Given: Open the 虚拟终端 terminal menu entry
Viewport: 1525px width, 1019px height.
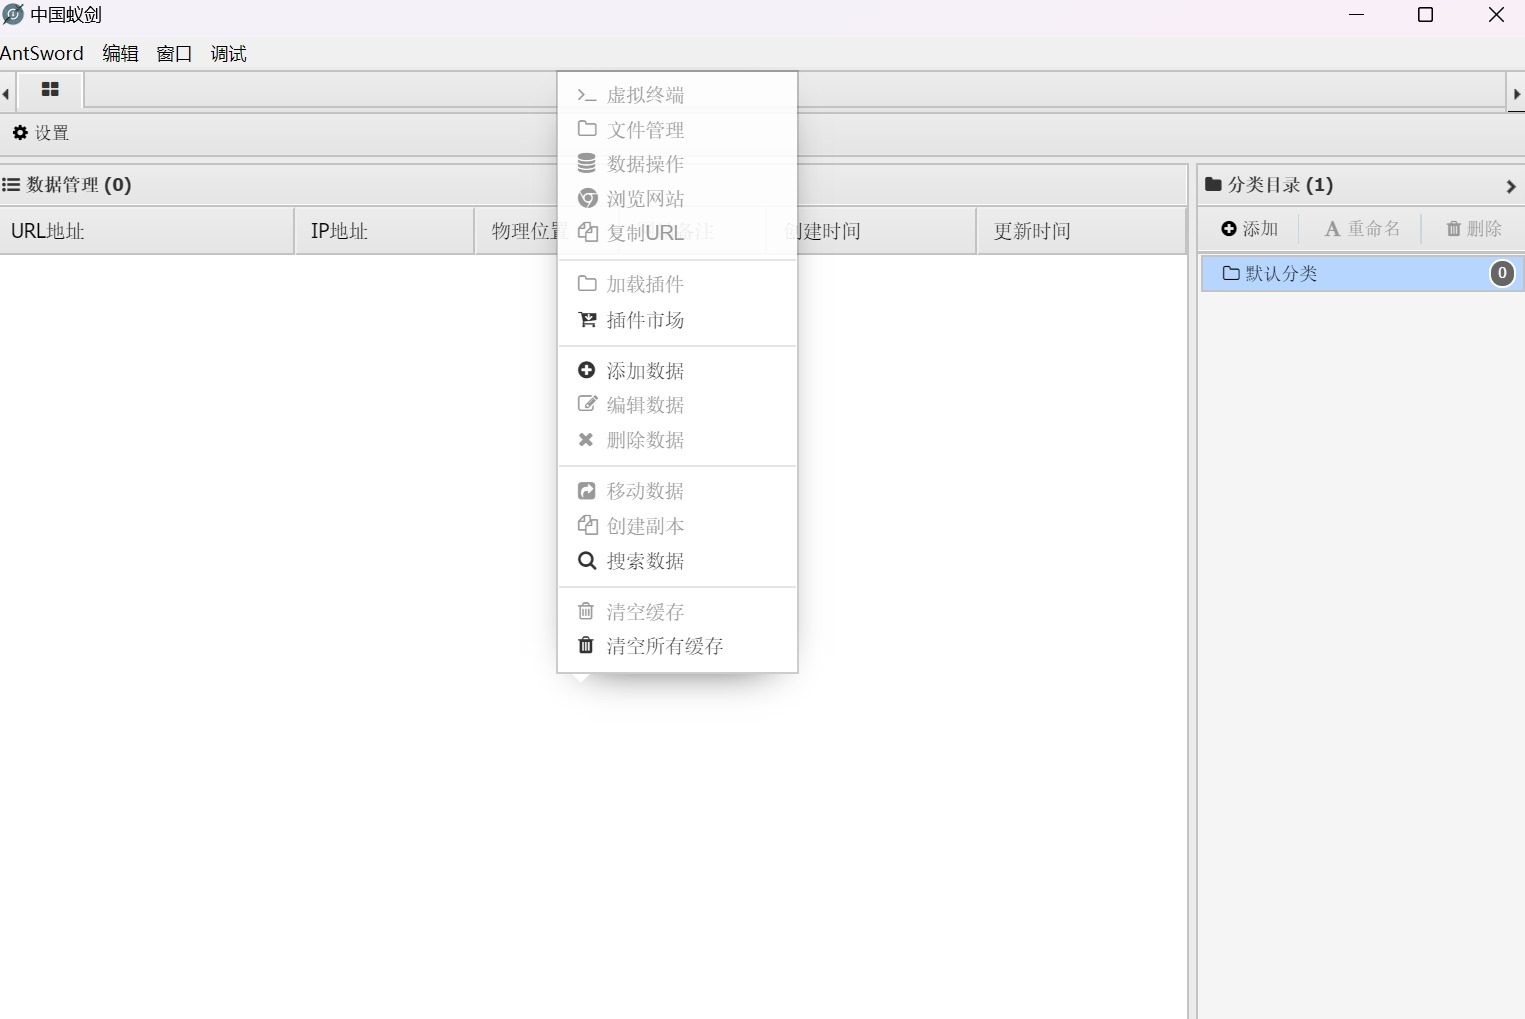Looking at the screenshot, I should tap(677, 95).
